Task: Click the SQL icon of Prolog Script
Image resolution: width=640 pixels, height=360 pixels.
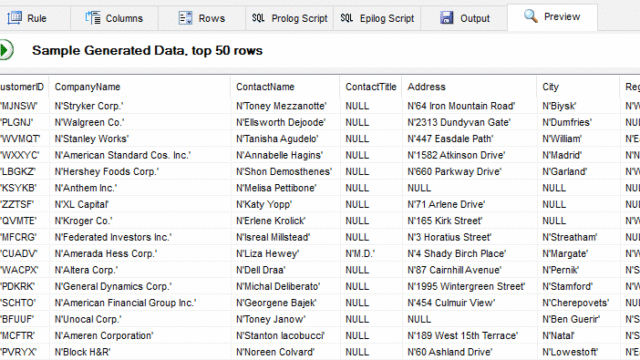Action: [258, 18]
